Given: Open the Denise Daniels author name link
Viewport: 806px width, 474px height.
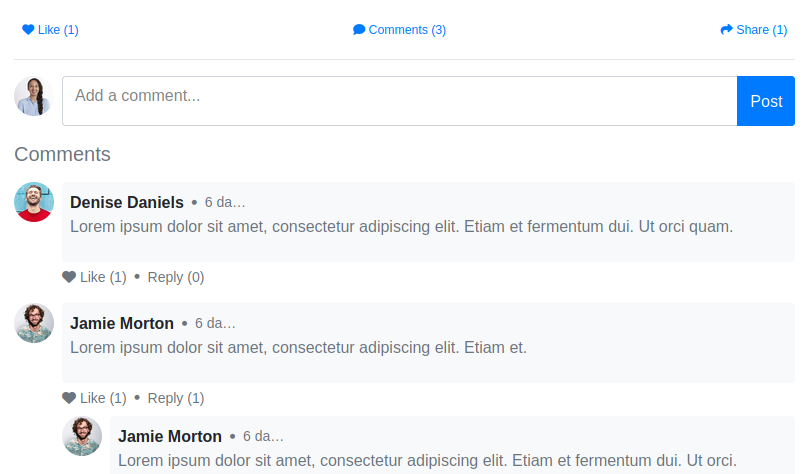Looking at the screenshot, I should (x=126, y=202).
